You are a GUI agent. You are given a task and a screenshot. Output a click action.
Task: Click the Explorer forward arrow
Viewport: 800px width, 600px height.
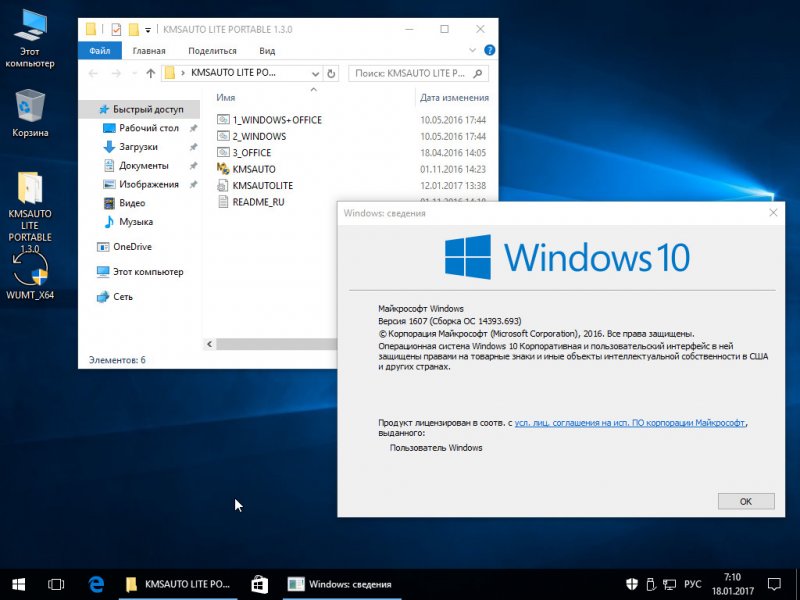coord(116,73)
